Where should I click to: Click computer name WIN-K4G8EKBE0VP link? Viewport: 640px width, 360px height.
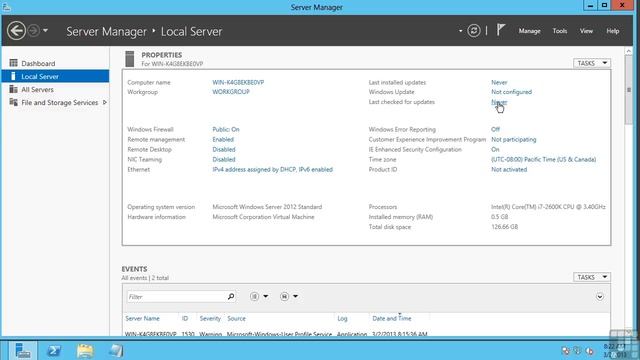[x=238, y=82]
